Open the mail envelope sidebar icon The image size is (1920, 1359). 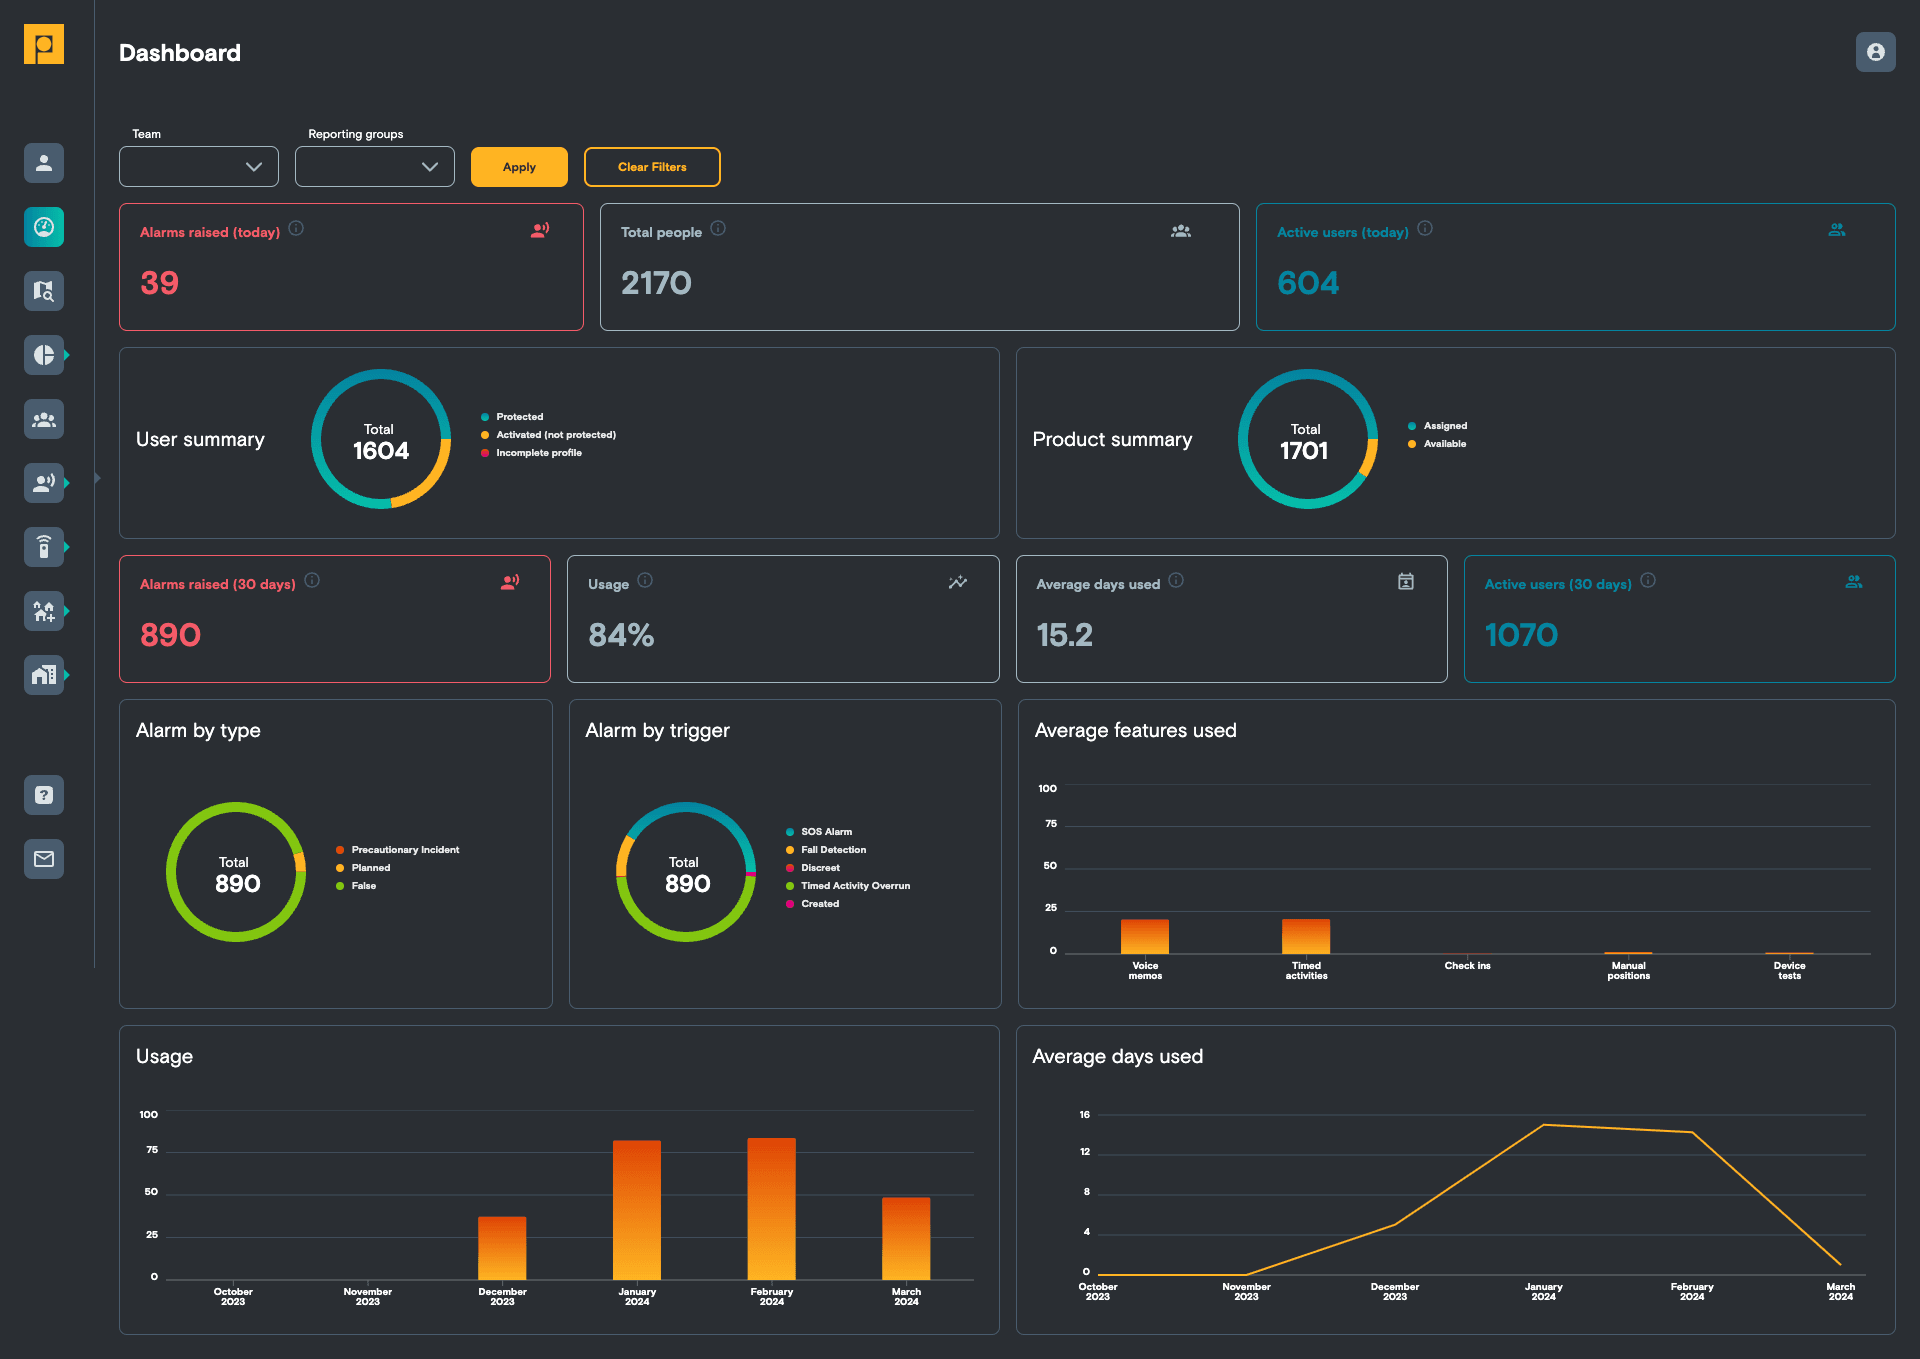click(44, 859)
